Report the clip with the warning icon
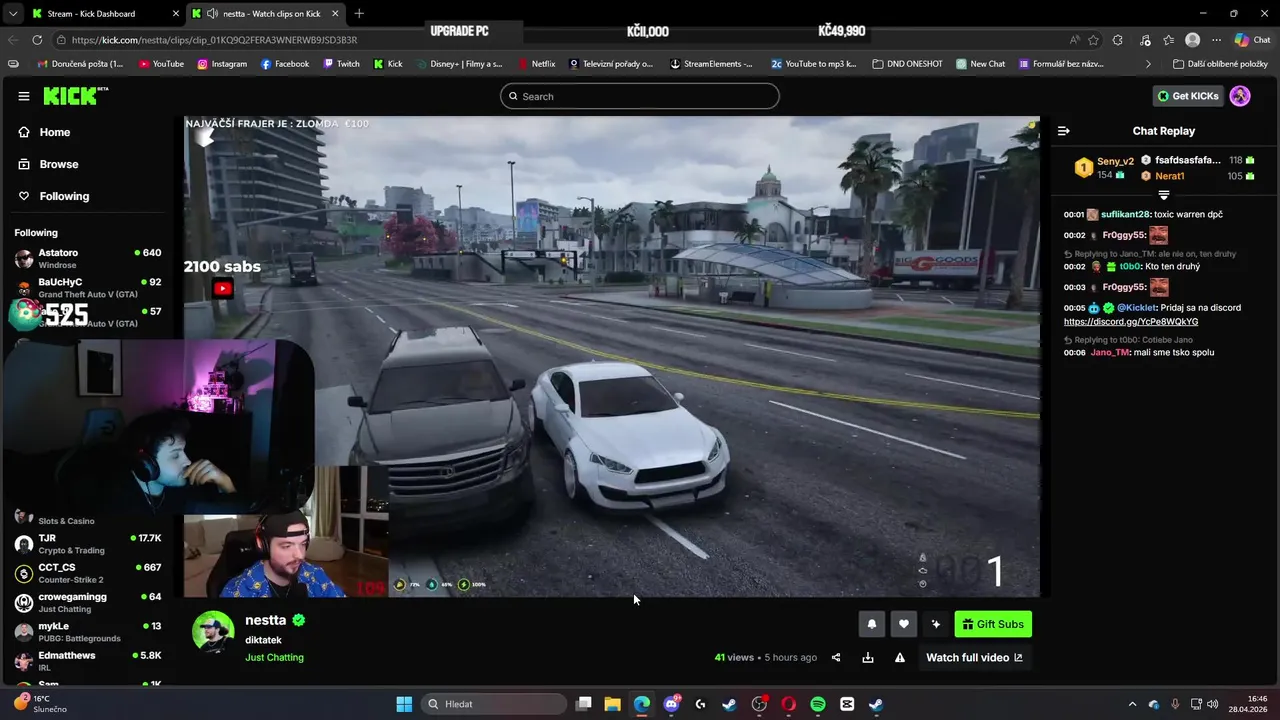 (900, 658)
